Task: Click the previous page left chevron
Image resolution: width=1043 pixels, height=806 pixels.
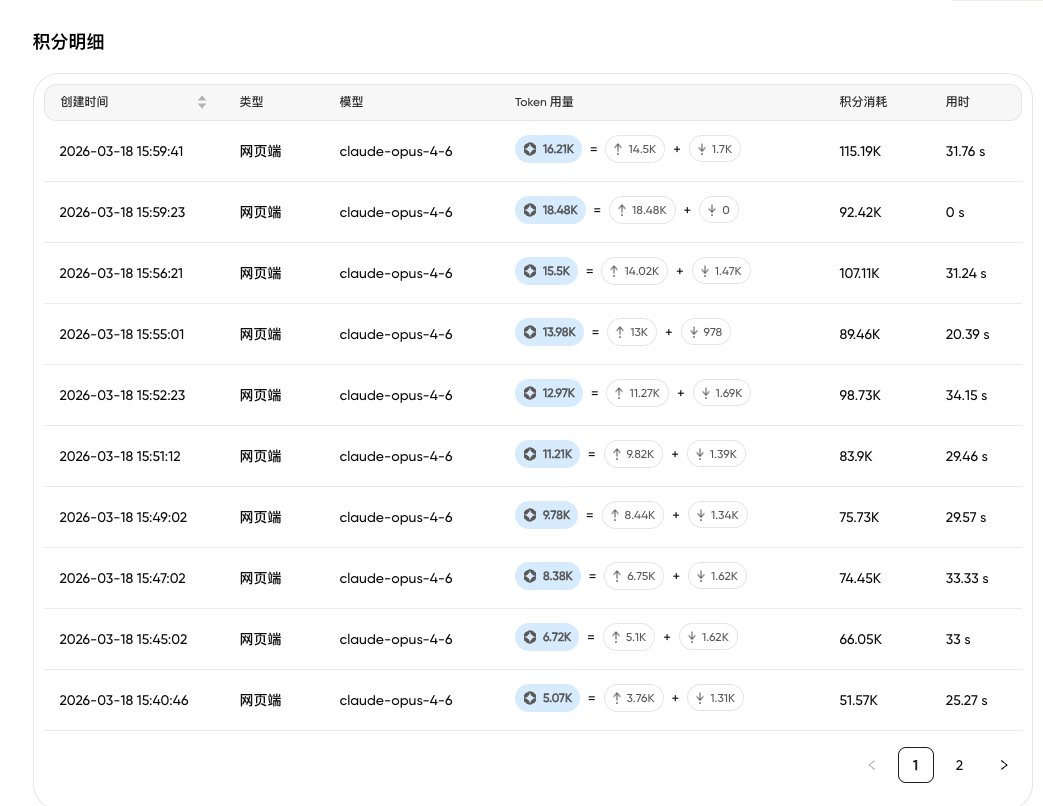Action: coord(871,765)
